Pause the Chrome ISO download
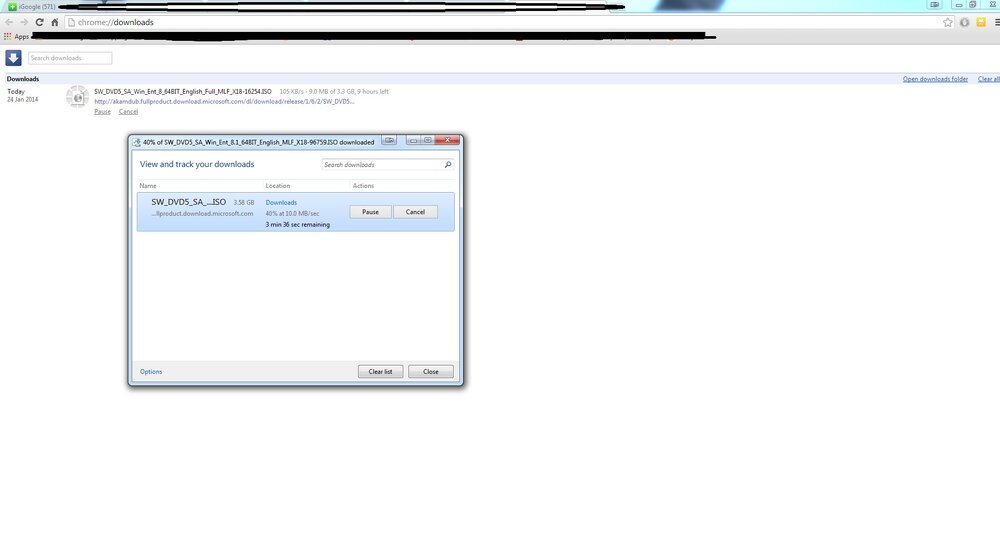Viewport: 1000px width, 544px height. (x=103, y=112)
